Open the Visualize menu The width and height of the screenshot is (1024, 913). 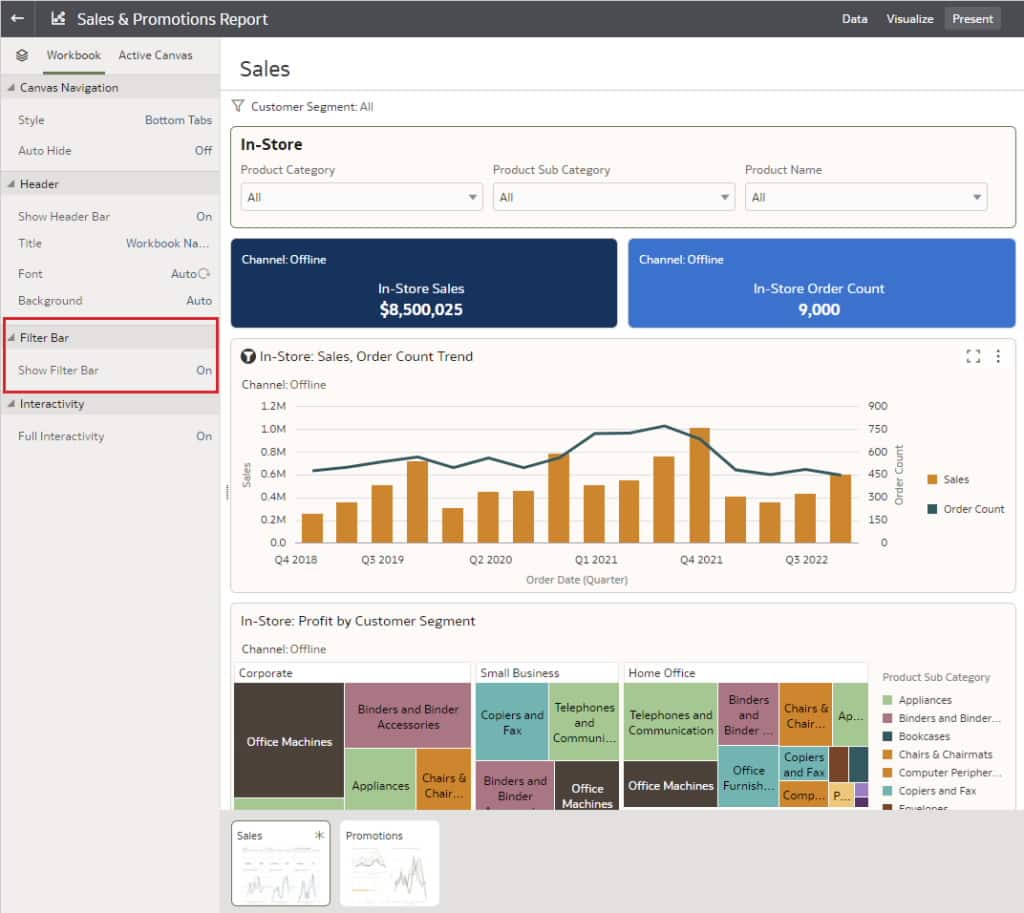pos(909,18)
